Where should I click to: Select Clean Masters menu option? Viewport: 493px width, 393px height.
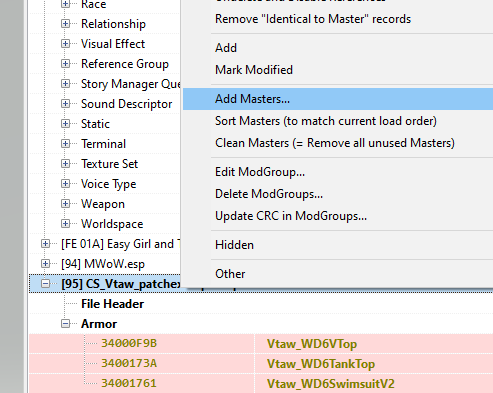pos(335,143)
